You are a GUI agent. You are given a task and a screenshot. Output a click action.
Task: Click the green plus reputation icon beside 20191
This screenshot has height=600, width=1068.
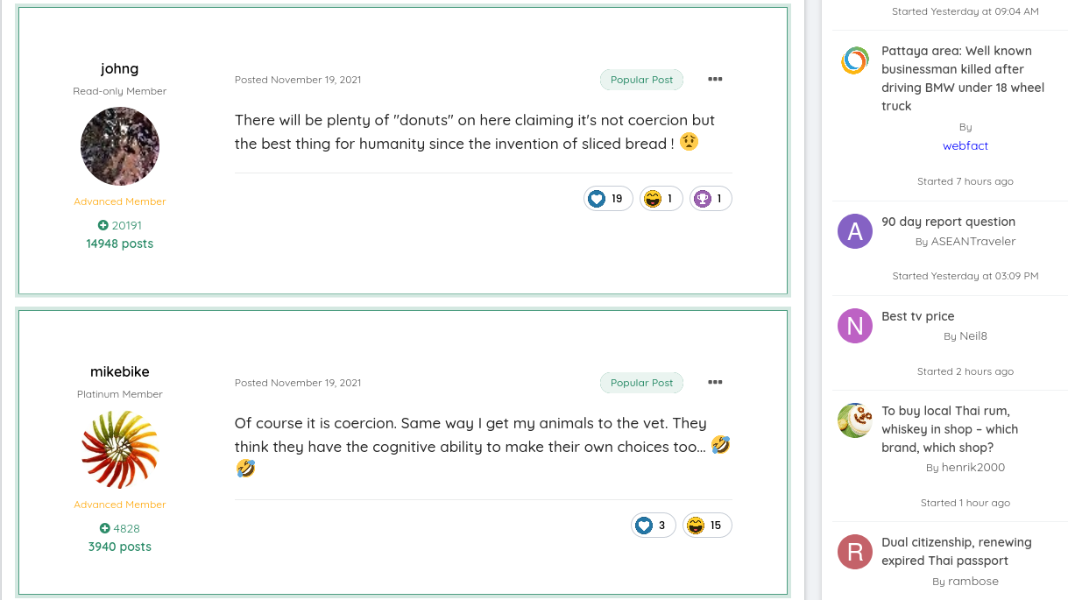103,225
